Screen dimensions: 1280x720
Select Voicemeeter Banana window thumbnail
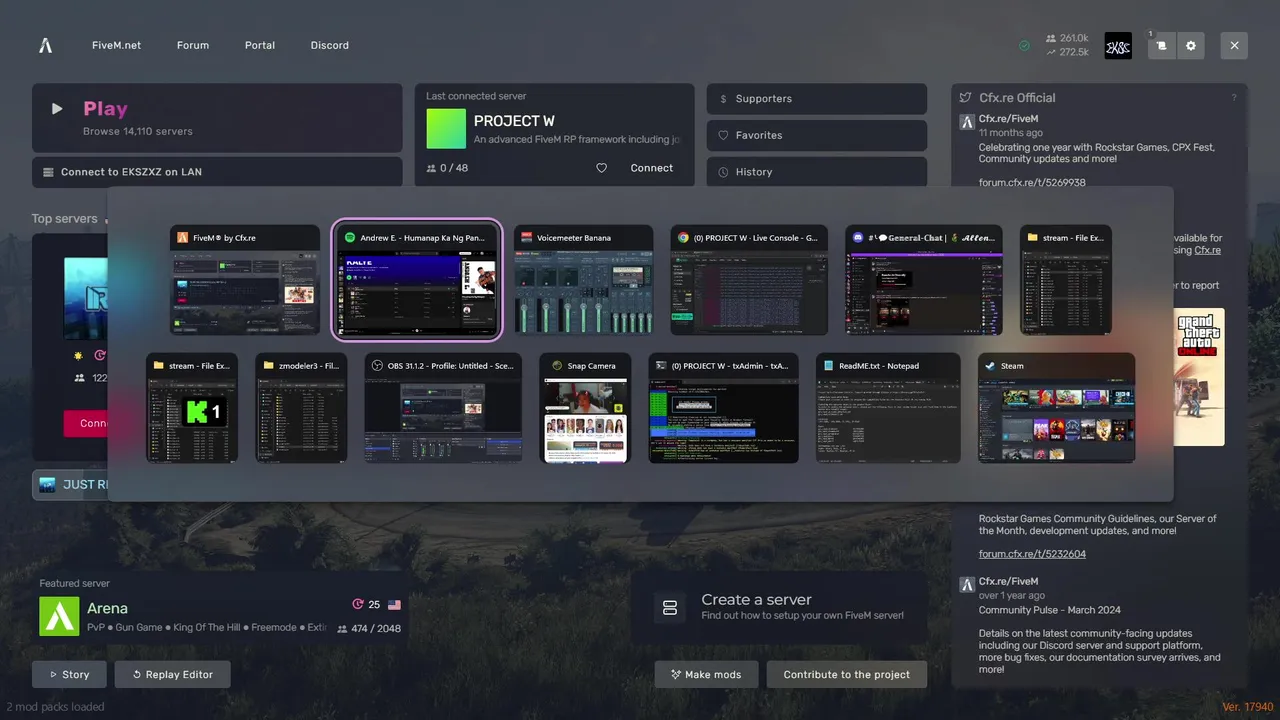[583, 280]
